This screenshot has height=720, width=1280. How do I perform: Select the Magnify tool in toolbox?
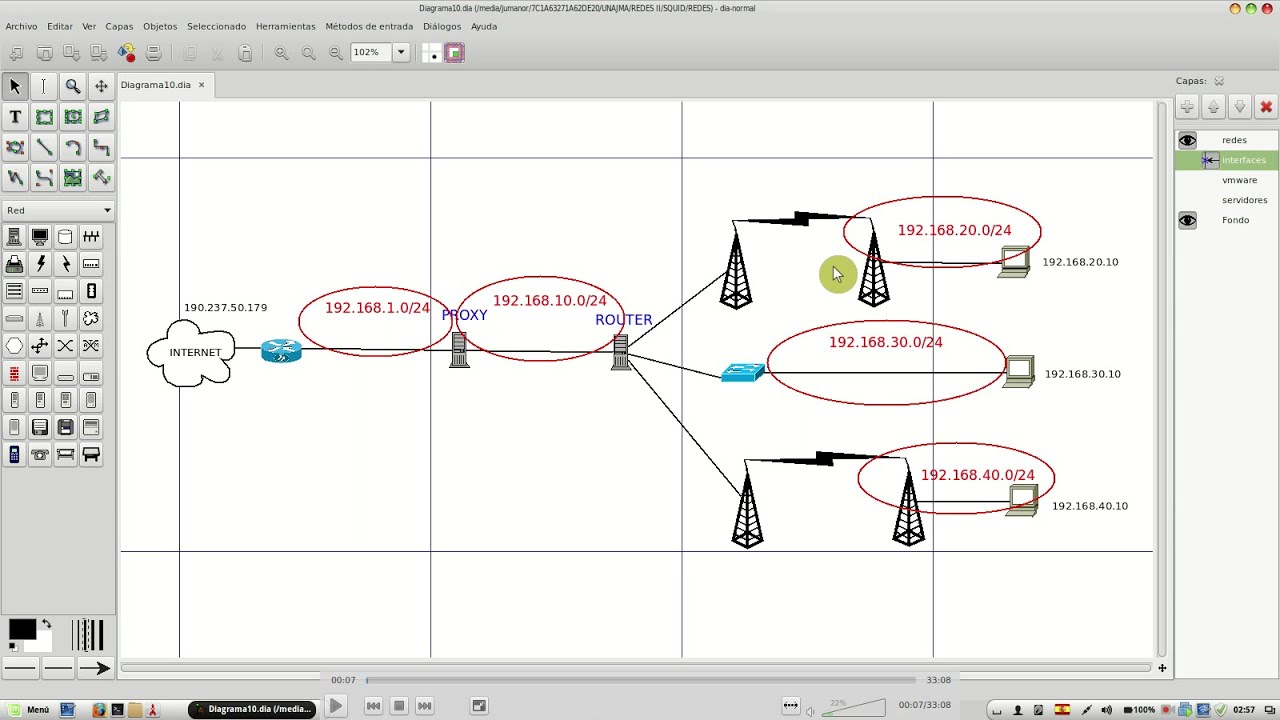click(x=73, y=86)
